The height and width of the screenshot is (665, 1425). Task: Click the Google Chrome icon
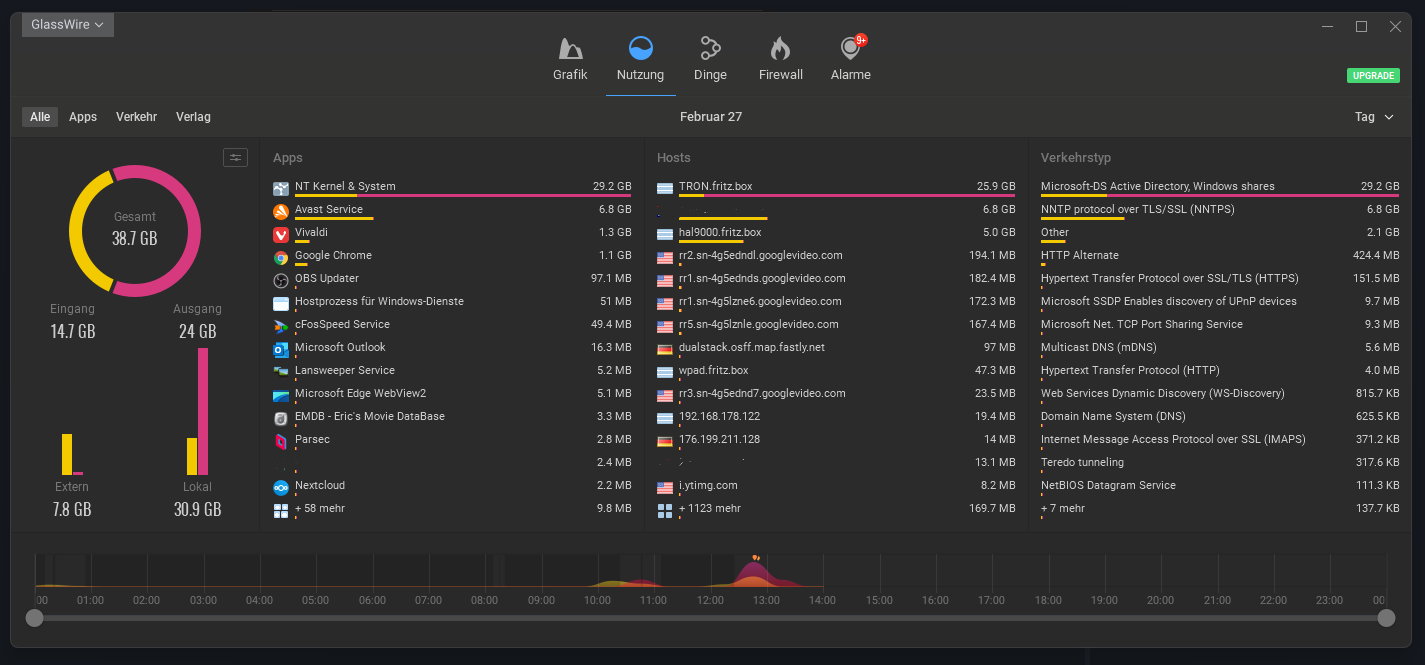coord(281,258)
